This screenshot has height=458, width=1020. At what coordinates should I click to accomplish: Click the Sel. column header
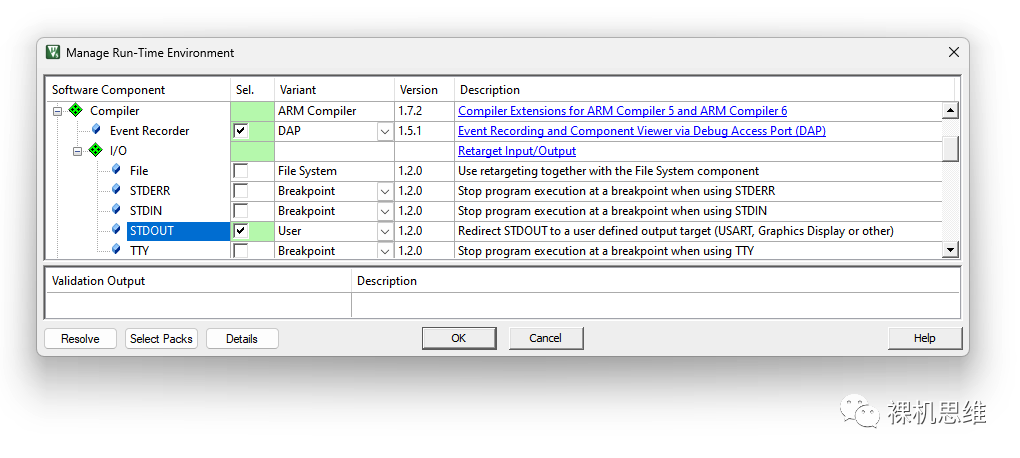click(252, 90)
